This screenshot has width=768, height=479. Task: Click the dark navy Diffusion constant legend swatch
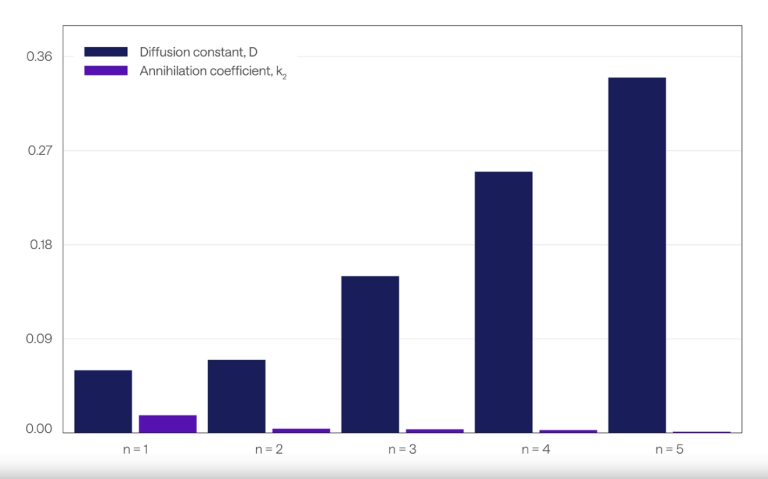(x=106, y=52)
